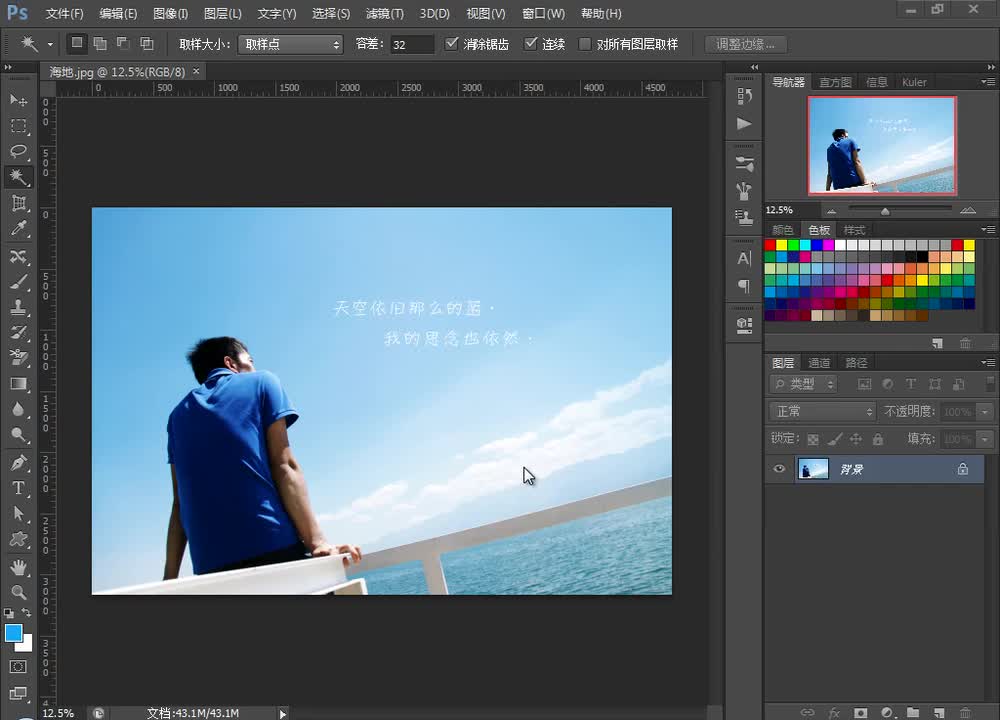This screenshot has height=720, width=1000.
Task: Open the 滤镜(T) menu
Action: tap(385, 14)
